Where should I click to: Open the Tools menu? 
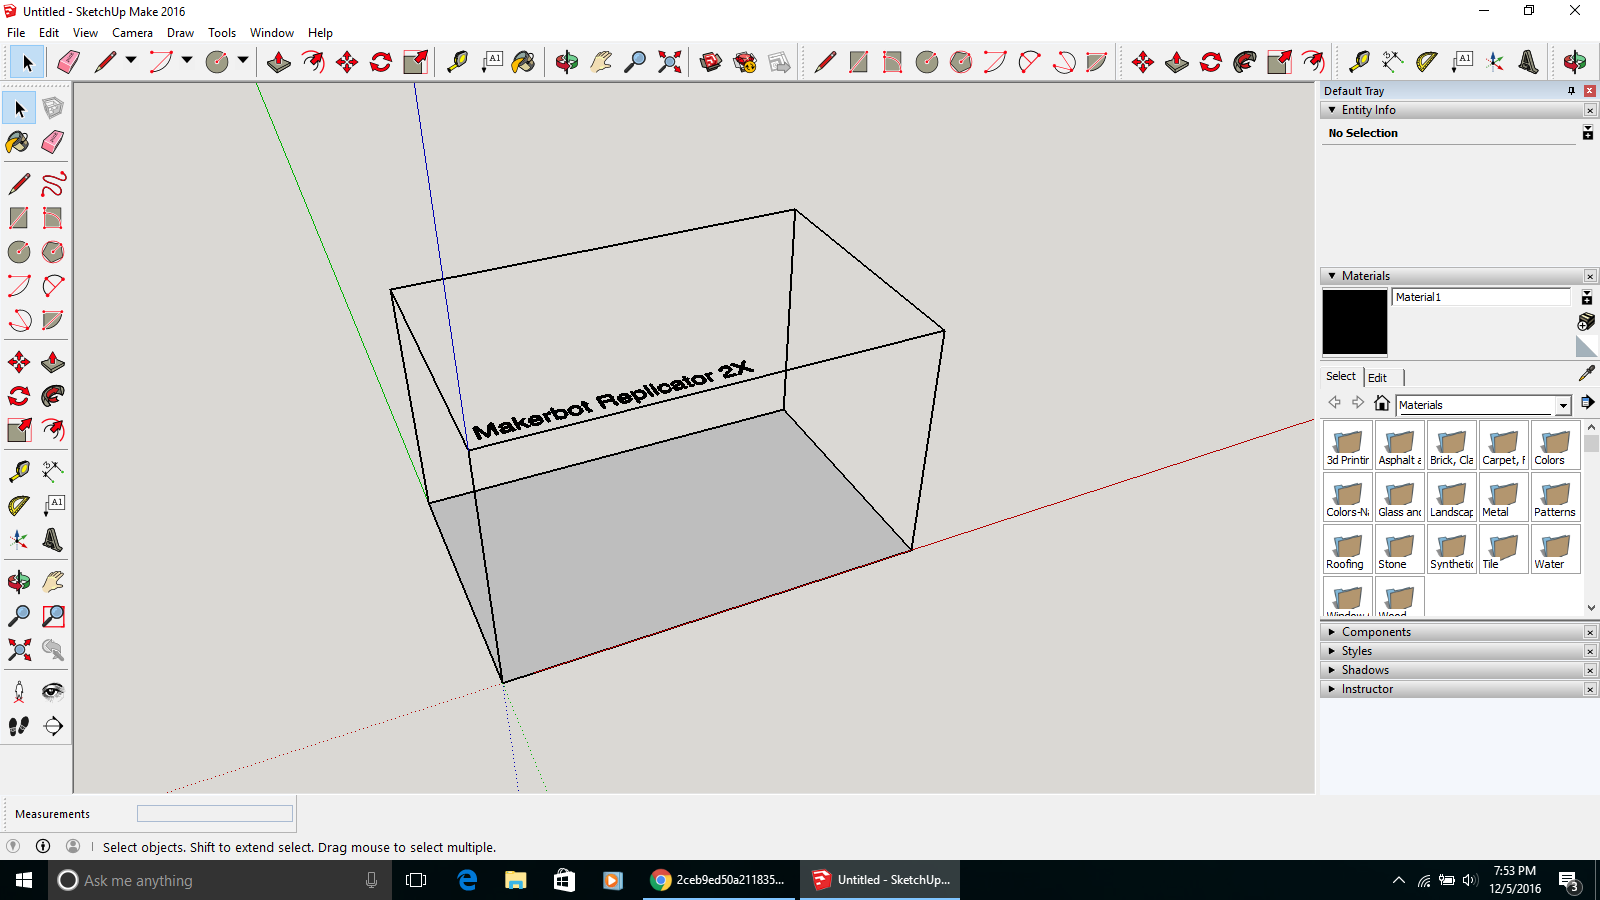tap(222, 33)
